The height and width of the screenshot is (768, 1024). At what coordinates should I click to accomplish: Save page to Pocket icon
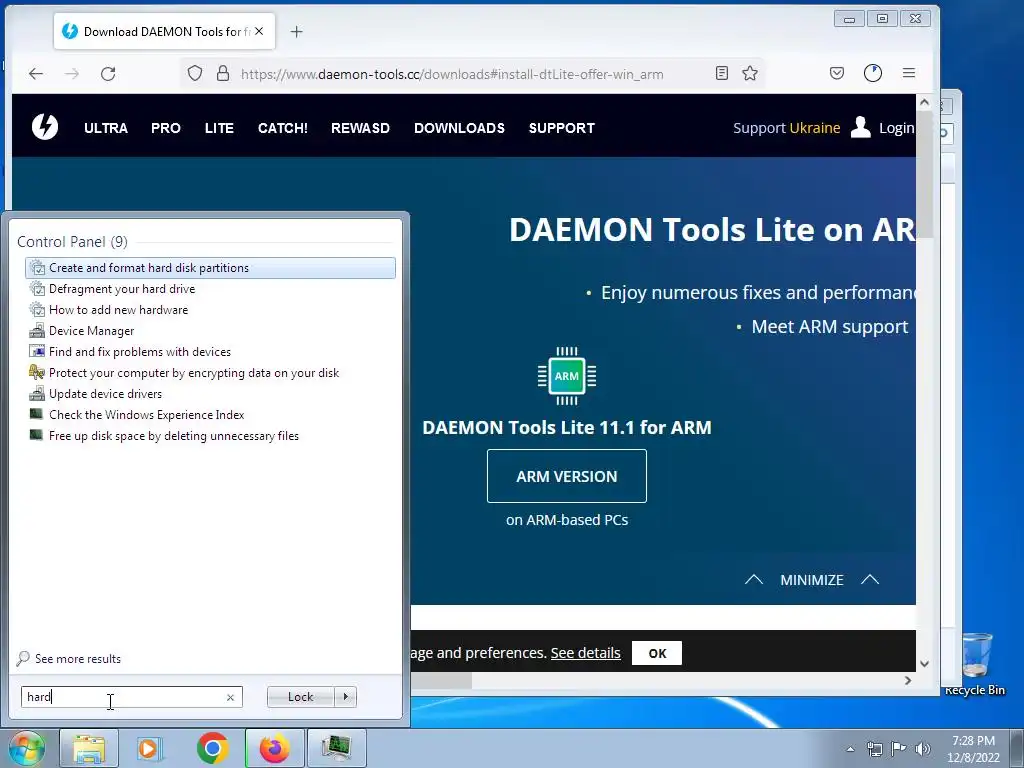click(837, 73)
